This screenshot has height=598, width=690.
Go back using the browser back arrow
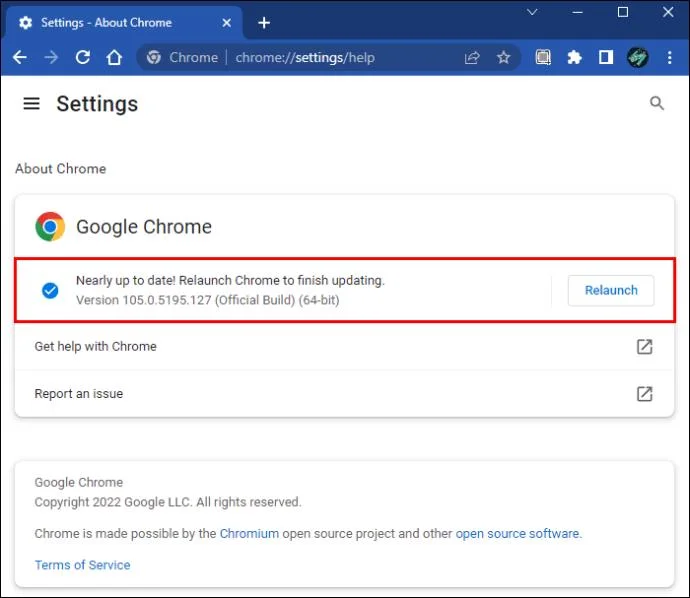pyautogui.click(x=19, y=57)
